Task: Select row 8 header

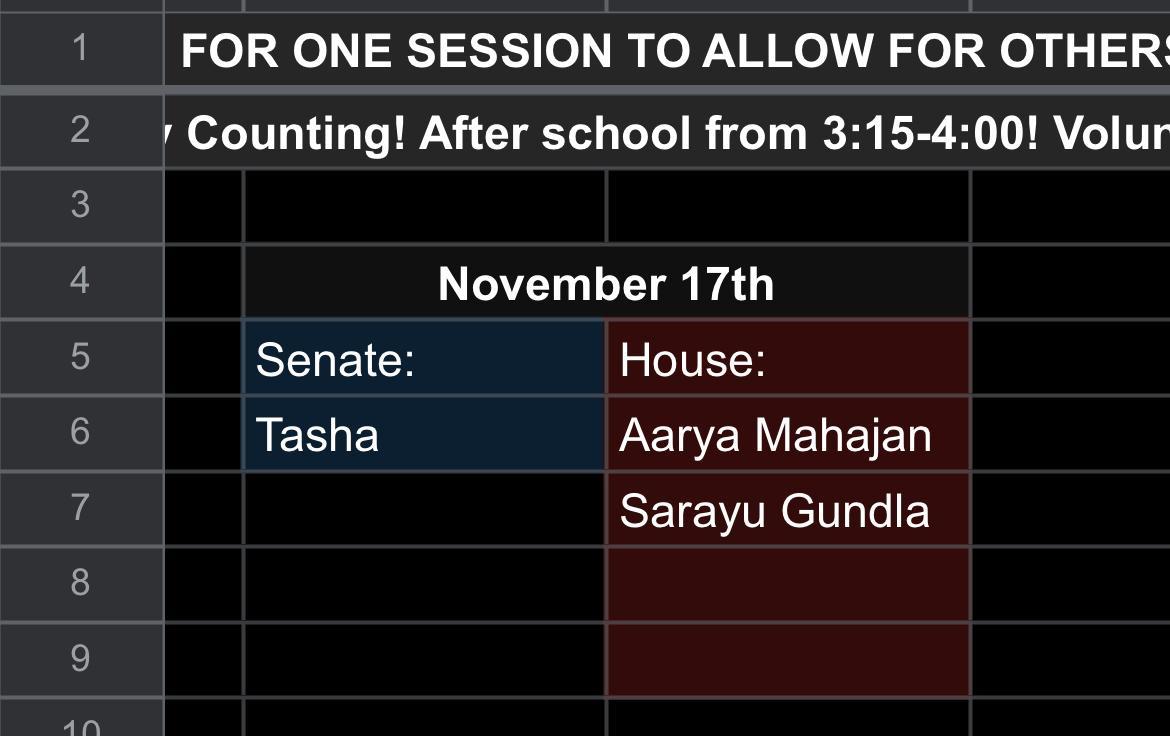Action: (x=81, y=583)
